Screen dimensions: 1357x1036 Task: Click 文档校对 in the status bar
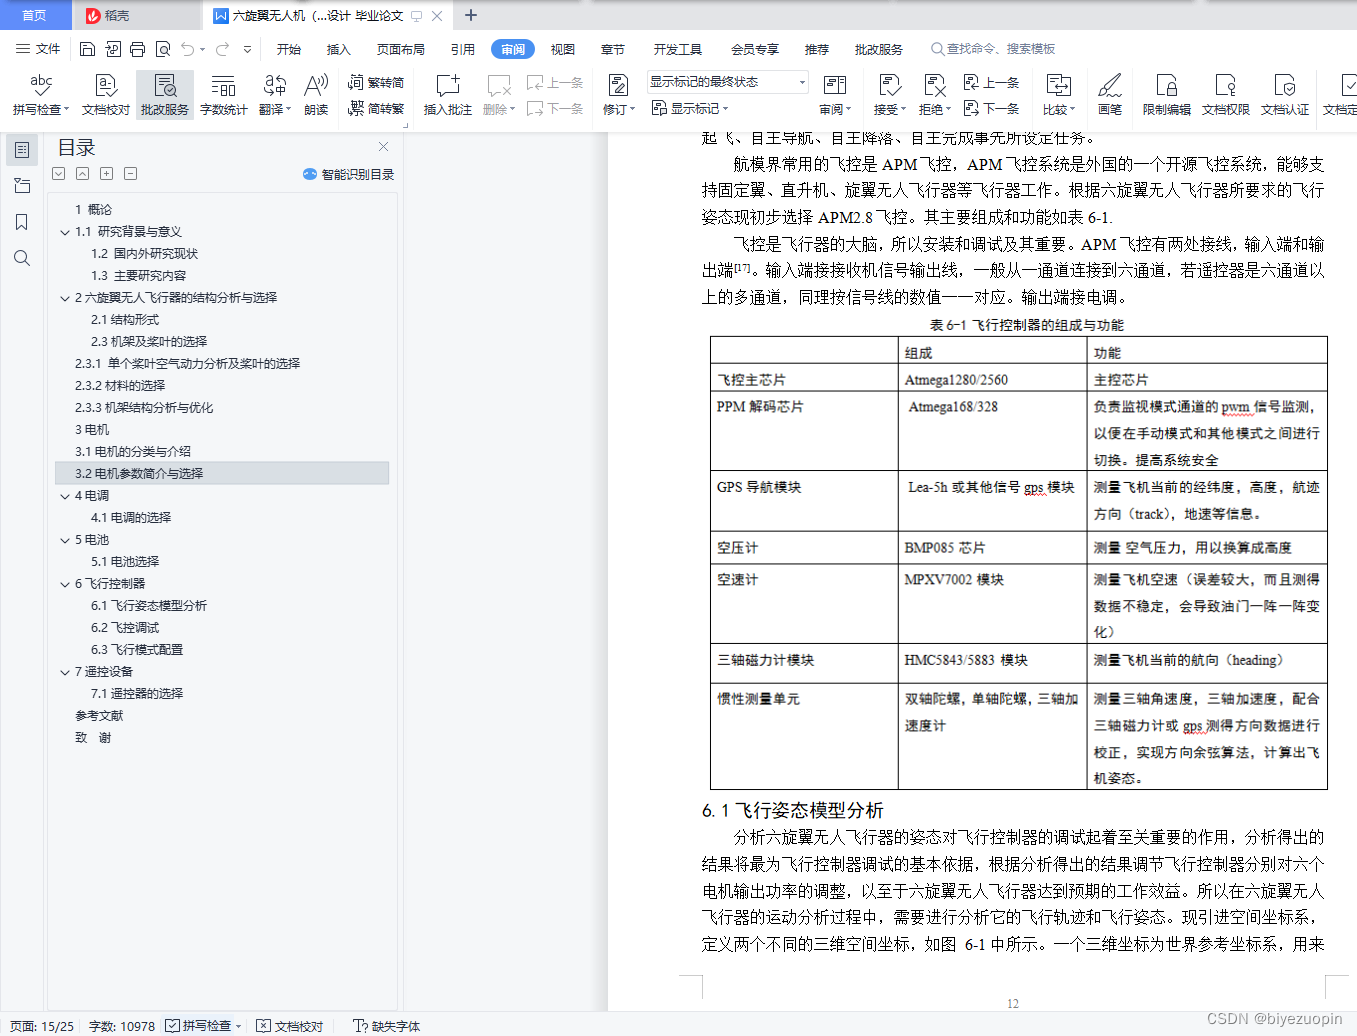[x=290, y=1026]
